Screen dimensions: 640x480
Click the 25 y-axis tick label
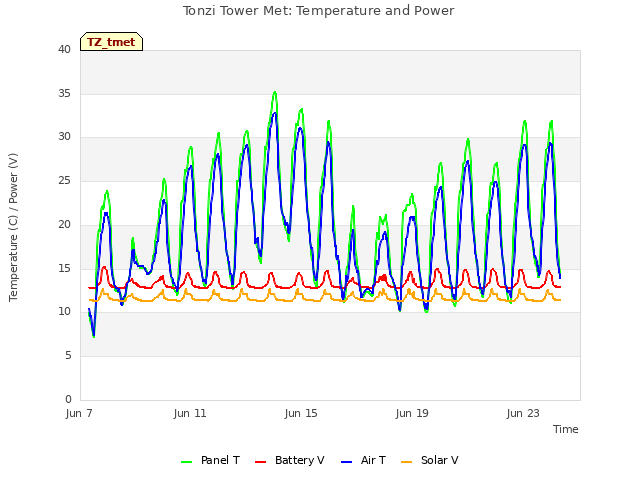pos(64,180)
